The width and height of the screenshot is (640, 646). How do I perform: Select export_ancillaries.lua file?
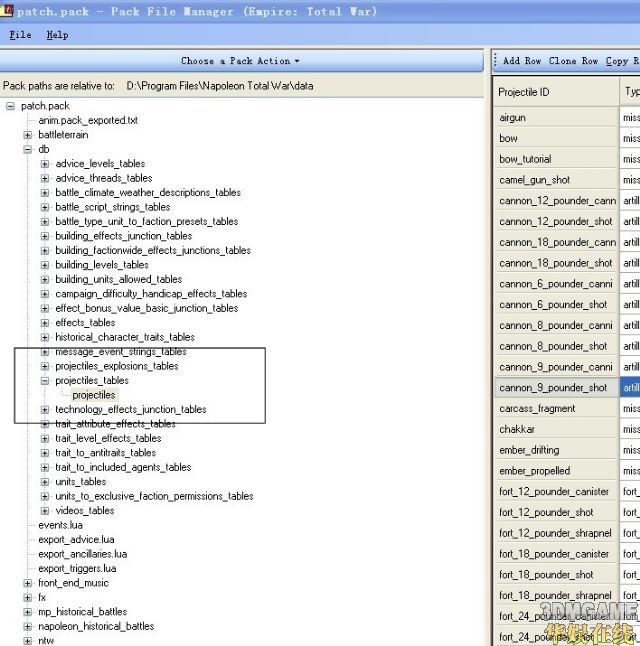[x=82, y=554]
